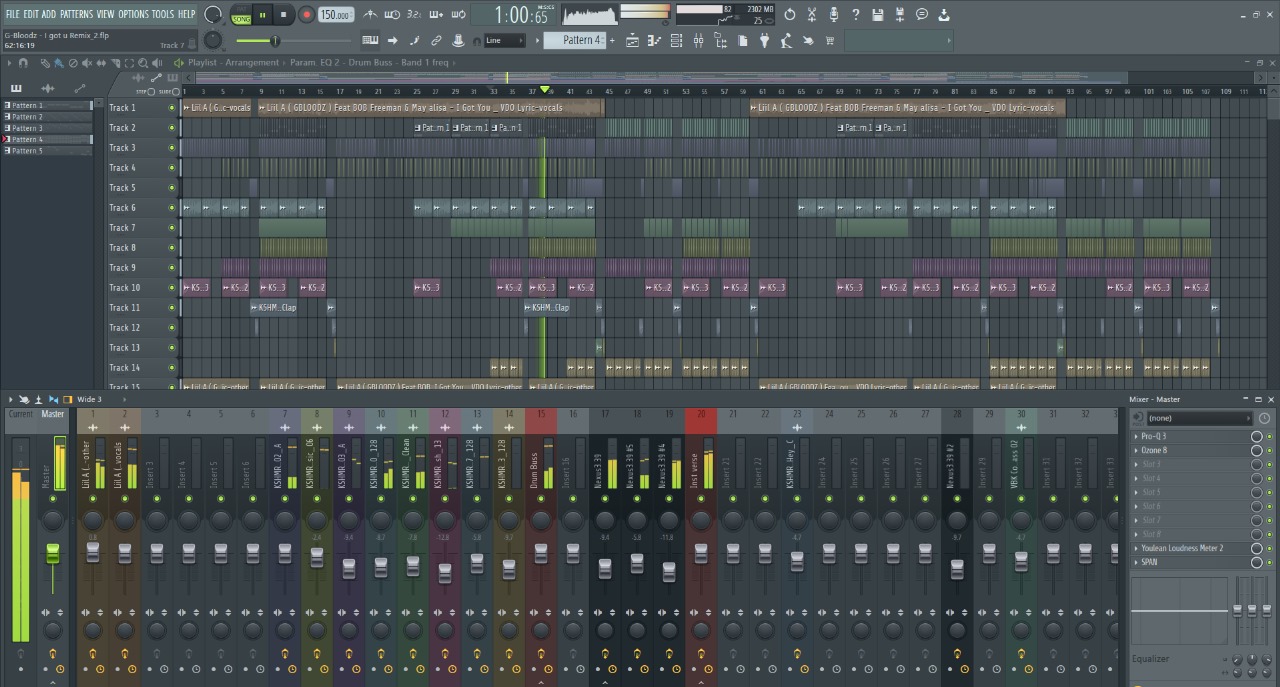
Task: Mute Track 6 in the playlist
Action: (171, 208)
